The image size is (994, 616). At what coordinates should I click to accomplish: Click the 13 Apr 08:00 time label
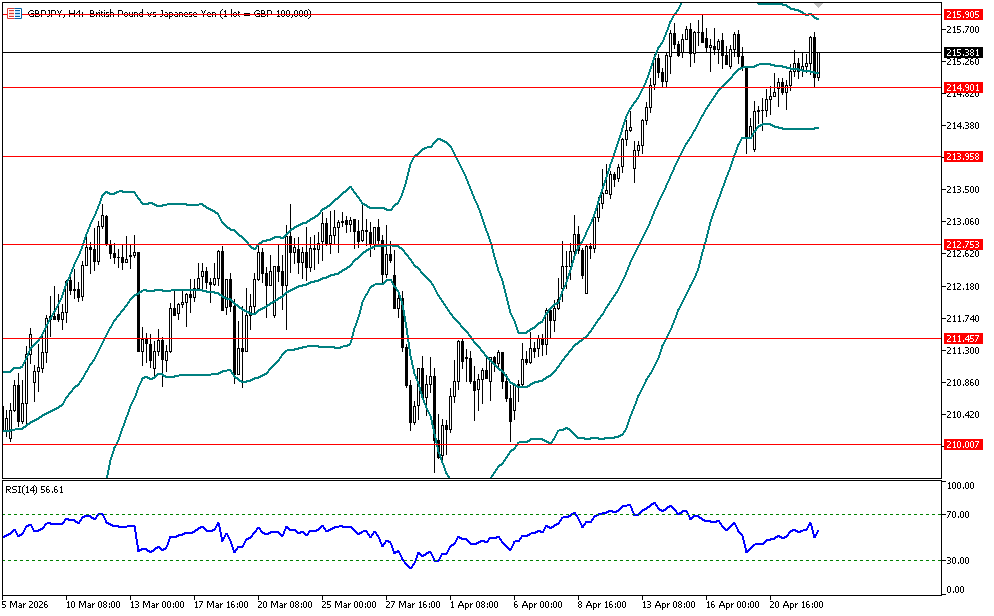pyautogui.click(x=670, y=605)
